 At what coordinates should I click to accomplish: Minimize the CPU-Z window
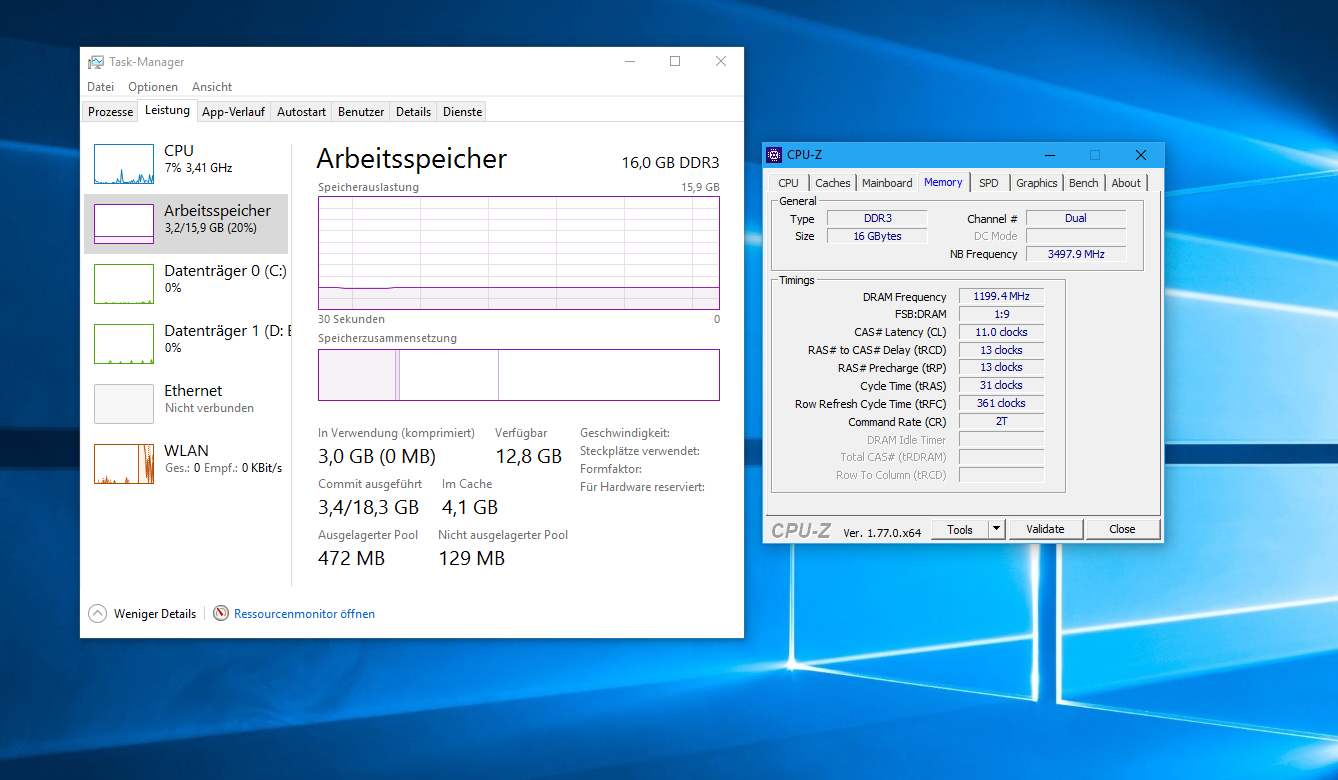[1050, 155]
